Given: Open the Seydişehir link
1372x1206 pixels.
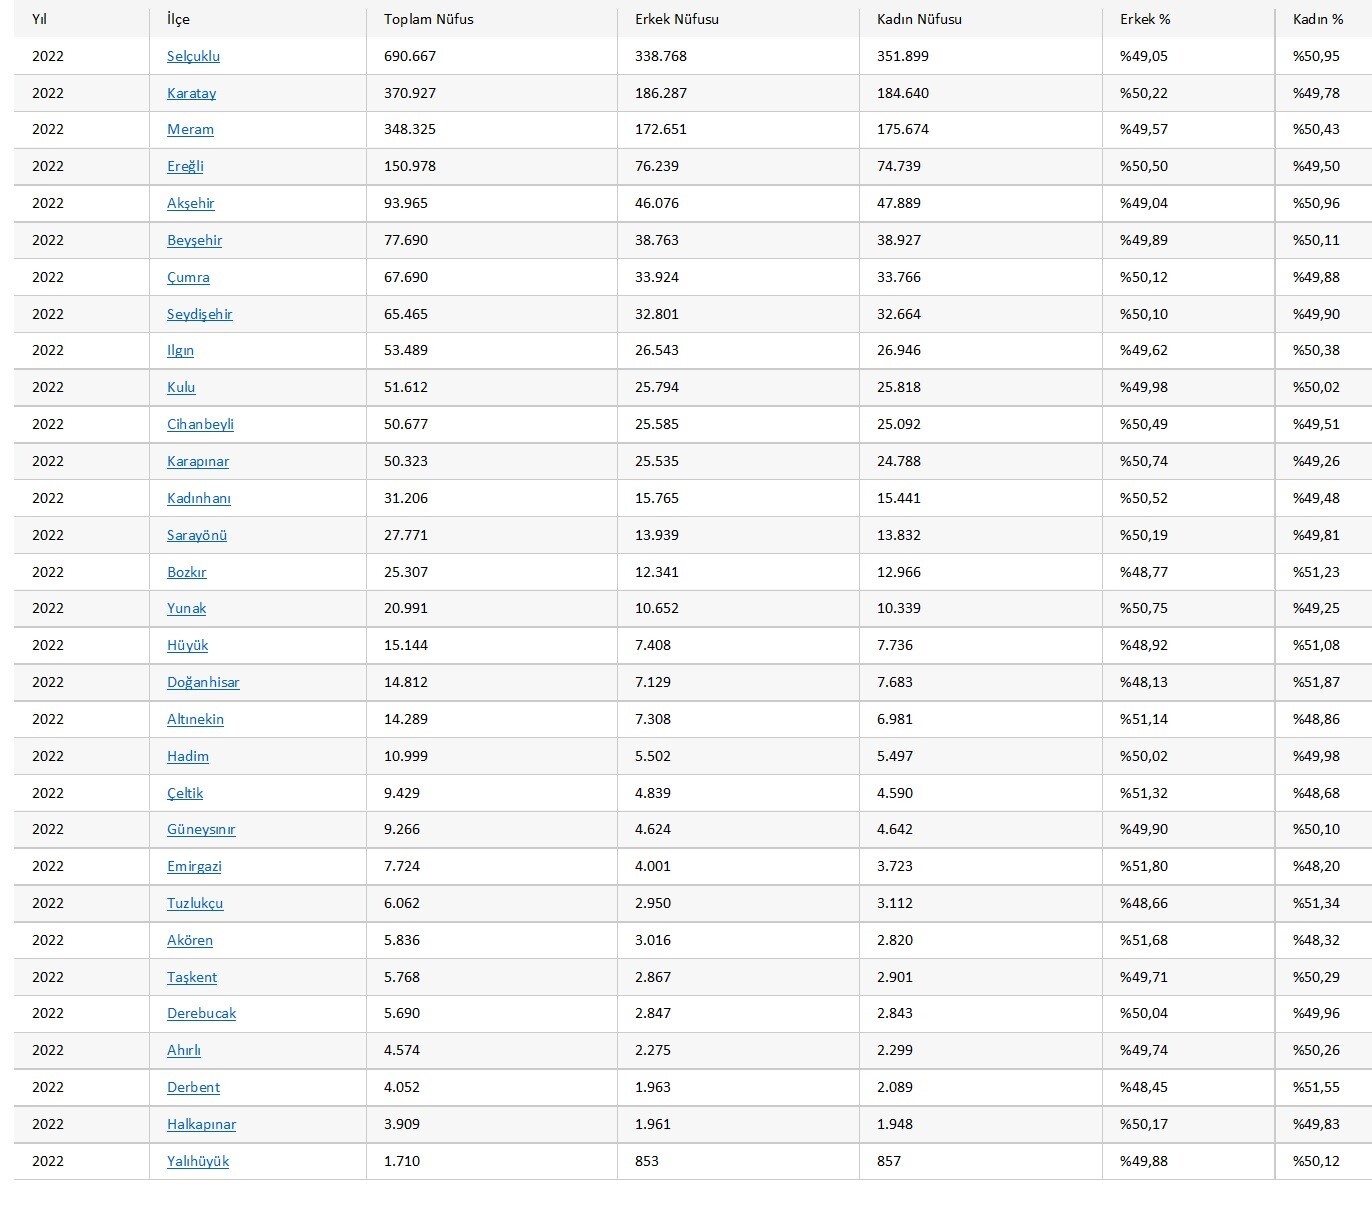Looking at the screenshot, I should click(199, 314).
